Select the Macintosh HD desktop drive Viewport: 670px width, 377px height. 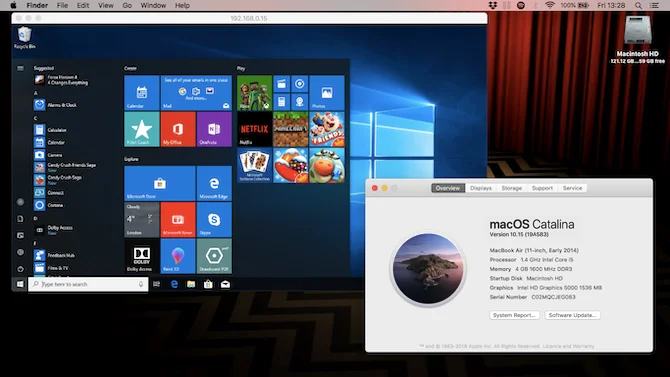point(638,40)
